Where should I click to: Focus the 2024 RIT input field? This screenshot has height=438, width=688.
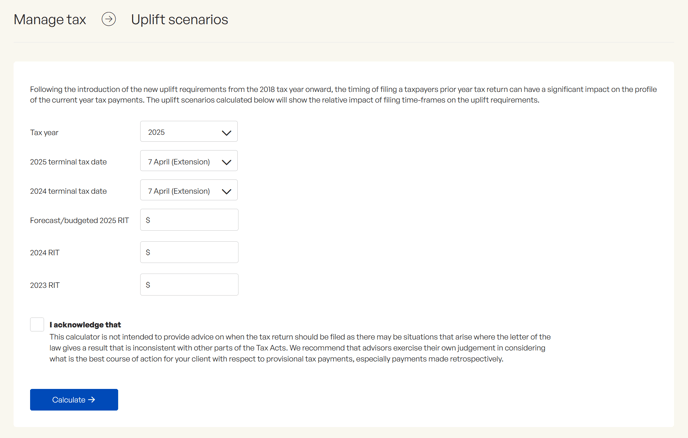(189, 252)
